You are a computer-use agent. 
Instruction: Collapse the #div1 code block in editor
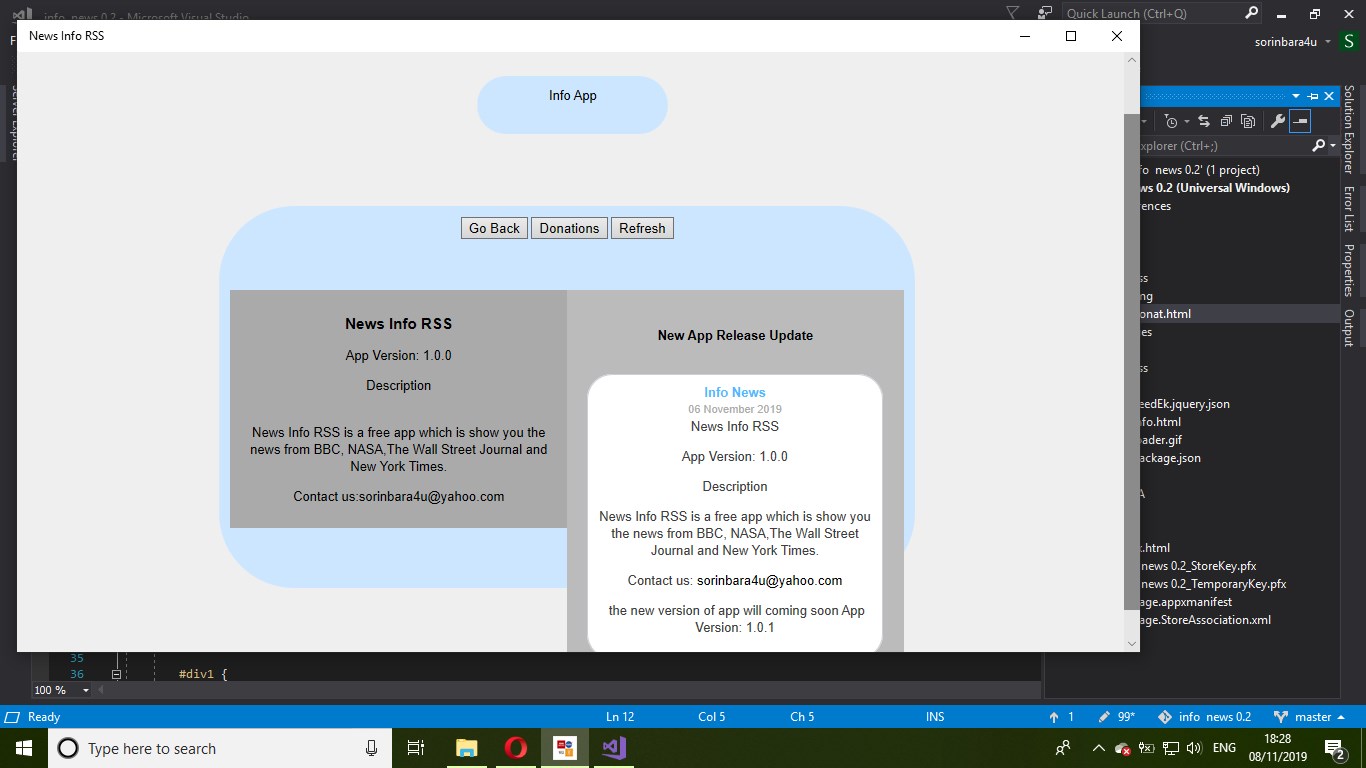(116, 674)
